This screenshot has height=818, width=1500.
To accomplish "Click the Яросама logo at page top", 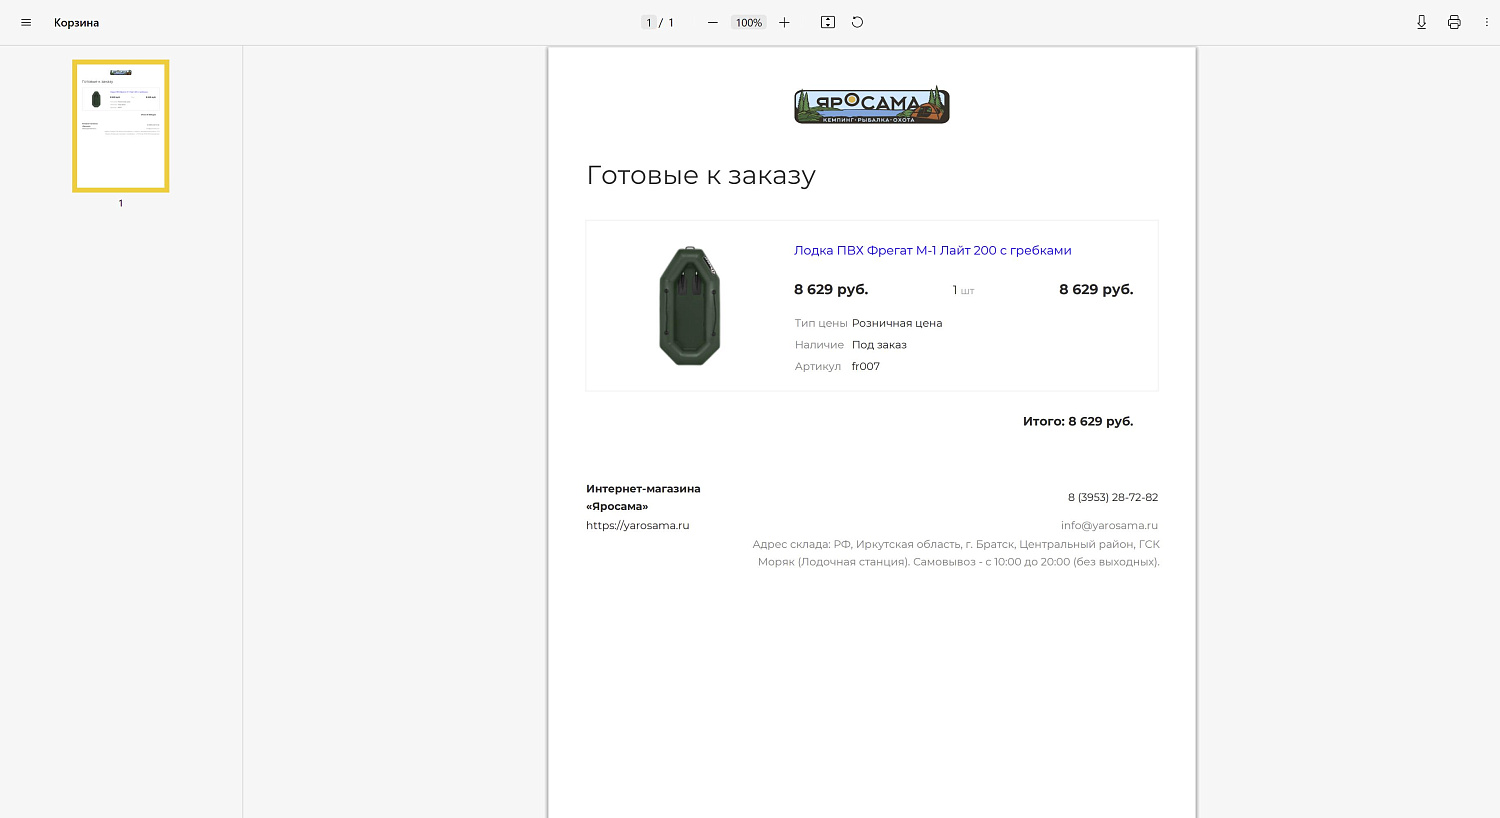I will (871, 105).
